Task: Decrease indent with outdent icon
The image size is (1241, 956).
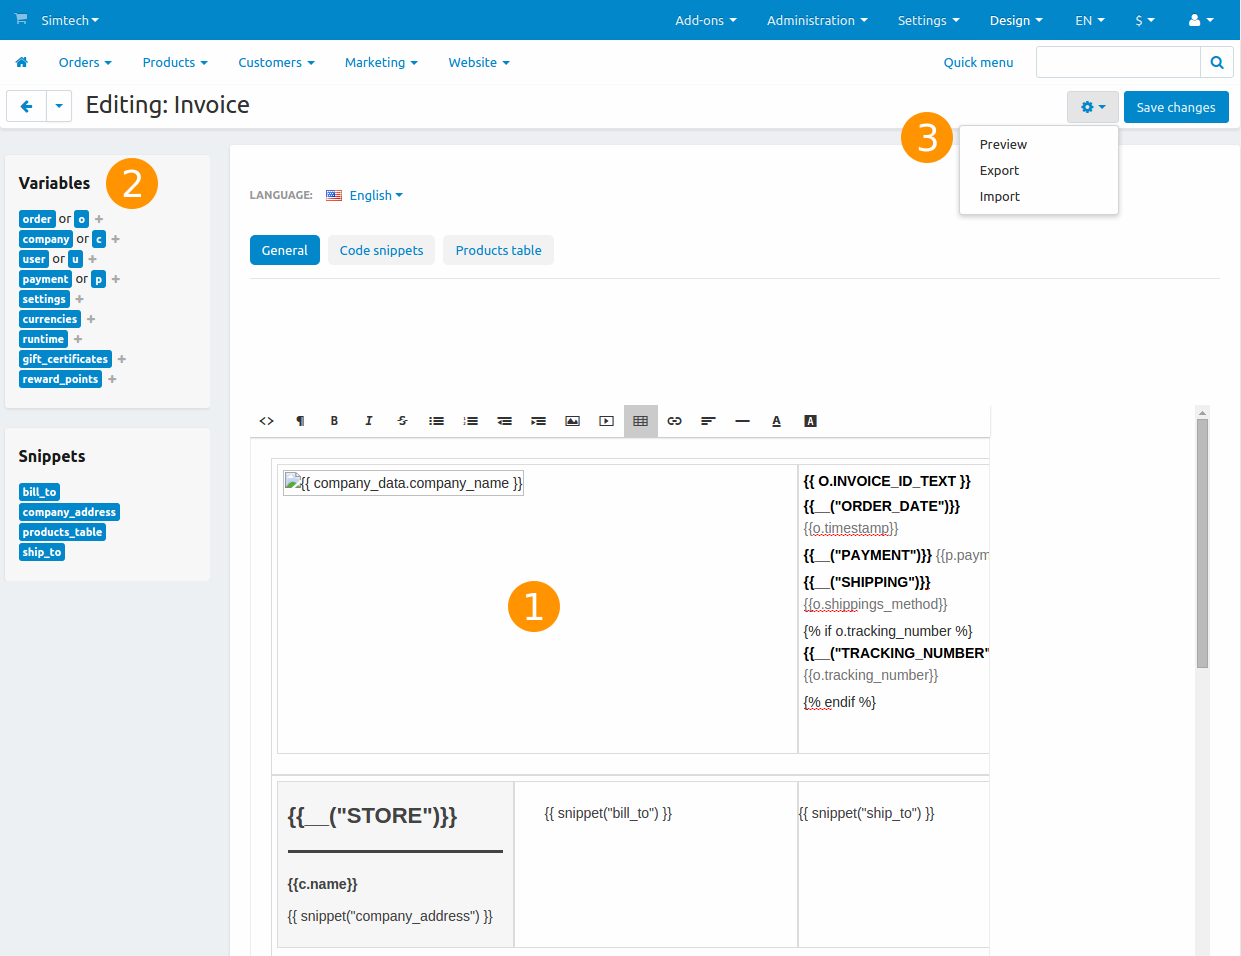Action: pos(504,421)
